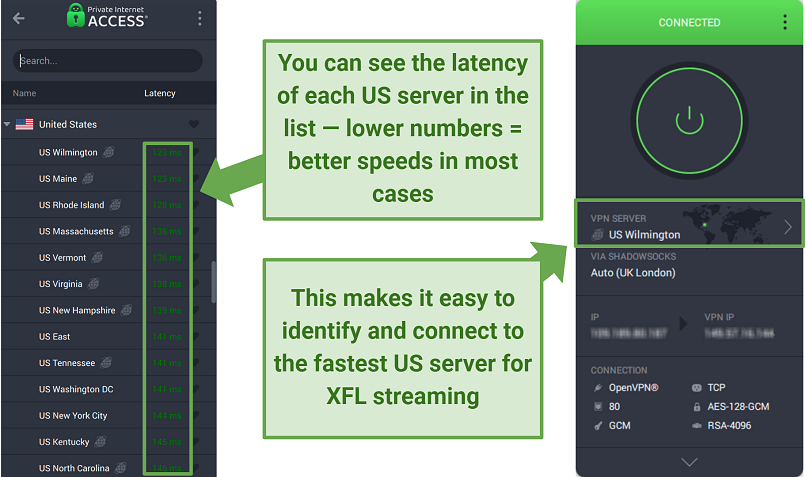Click the RSA-4096 handshake icon
This screenshot has width=806, height=477.
click(x=697, y=426)
